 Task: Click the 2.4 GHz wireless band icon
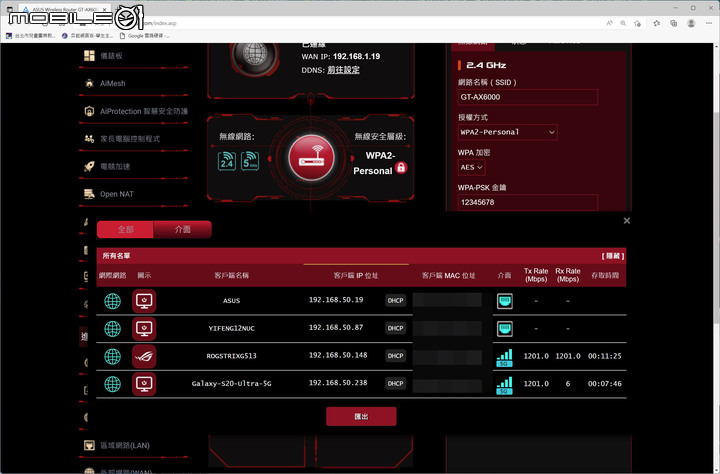227,161
